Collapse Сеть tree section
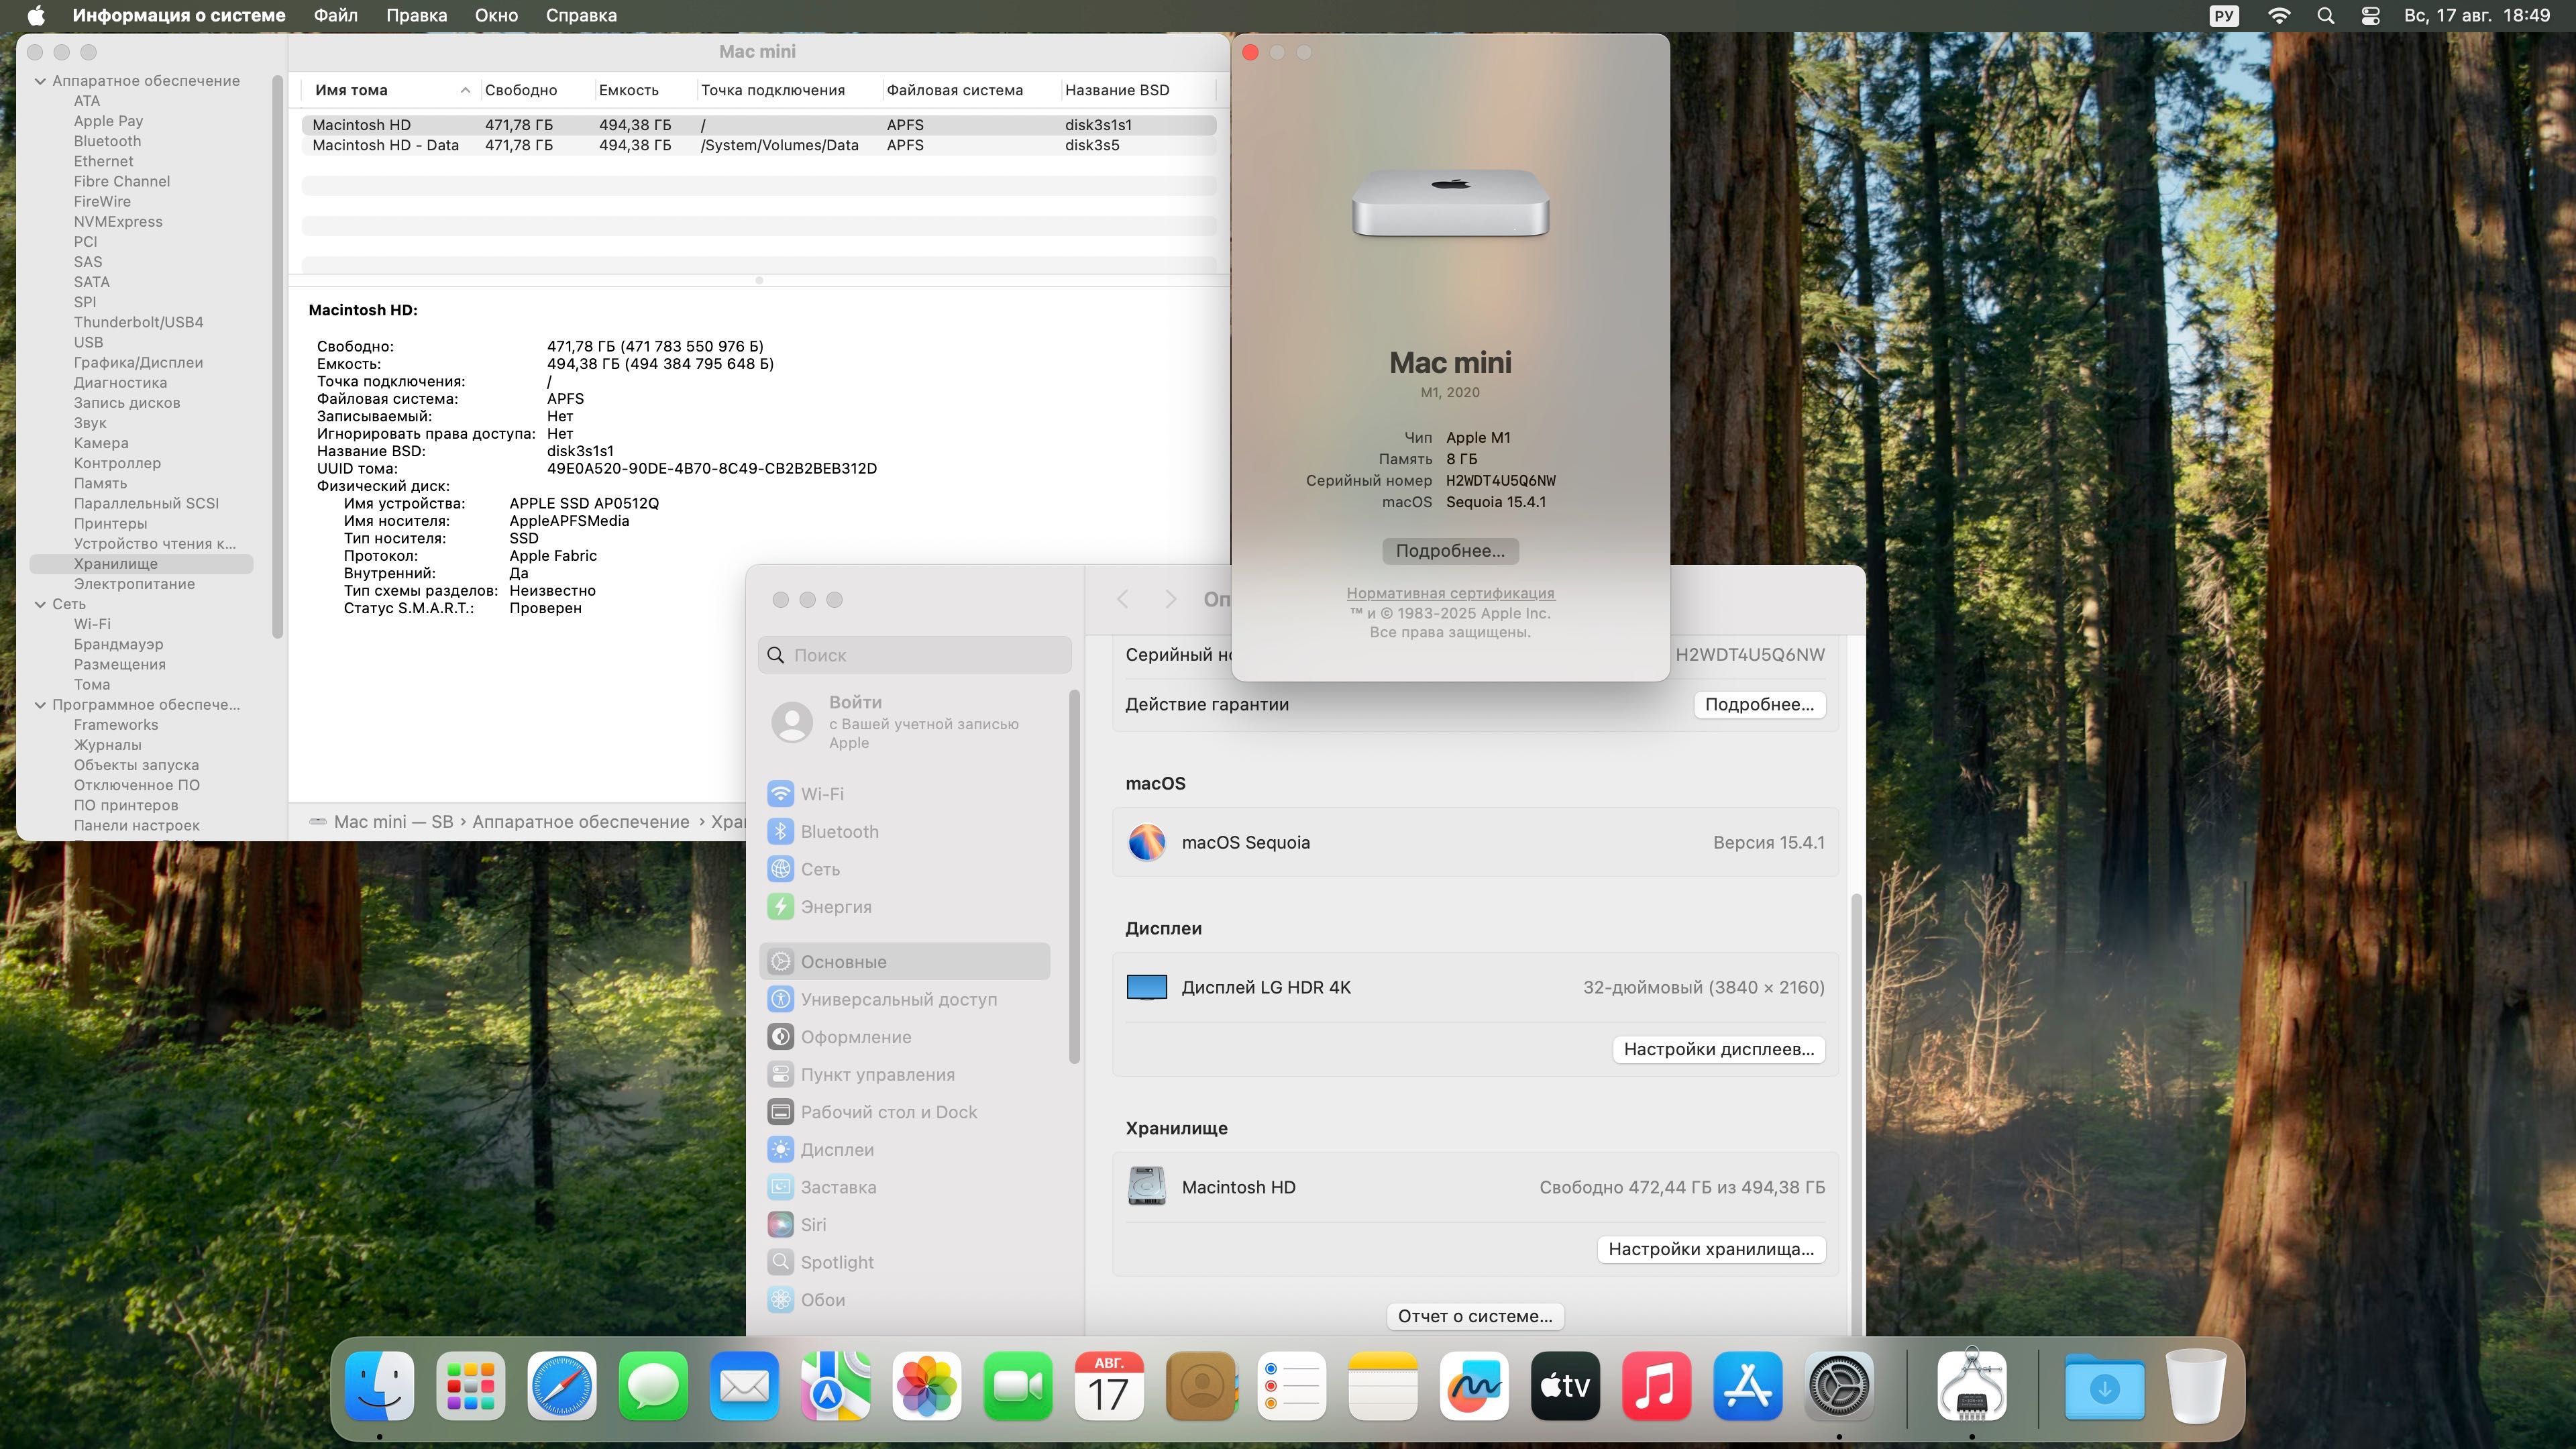The width and height of the screenshot is (2576, 1449). click(x=40, y=604)
